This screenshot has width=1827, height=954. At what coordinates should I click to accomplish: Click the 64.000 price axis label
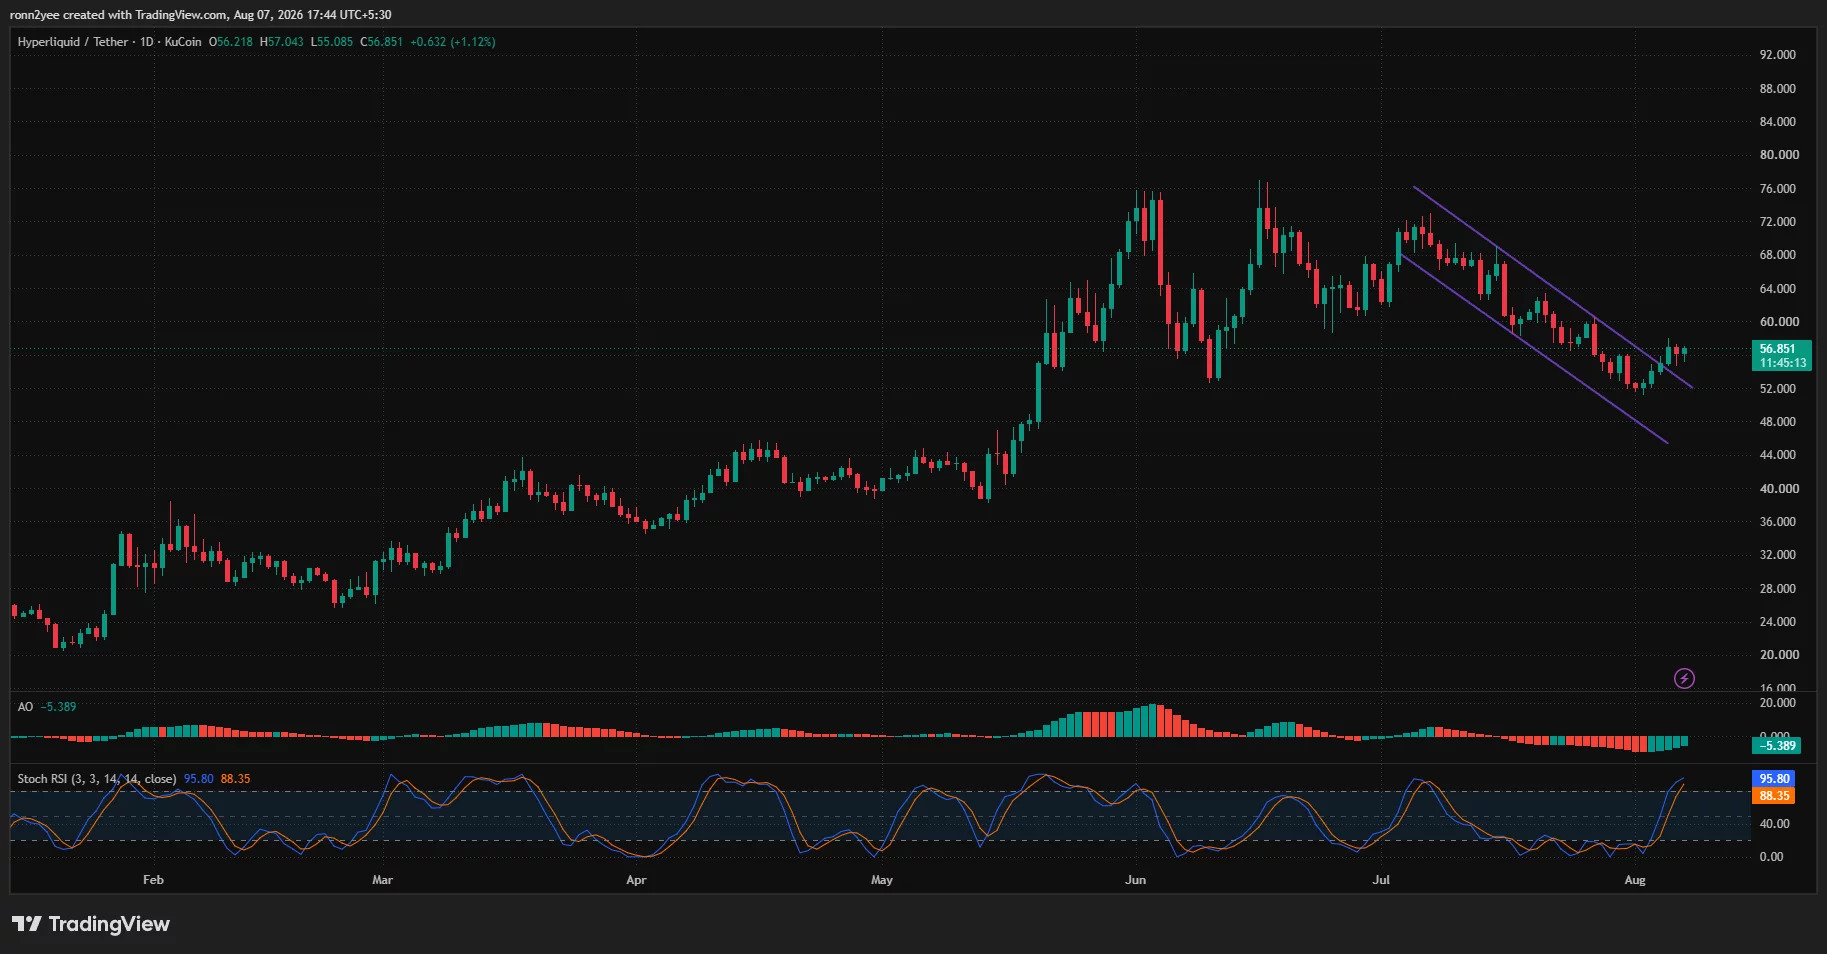1778,289
